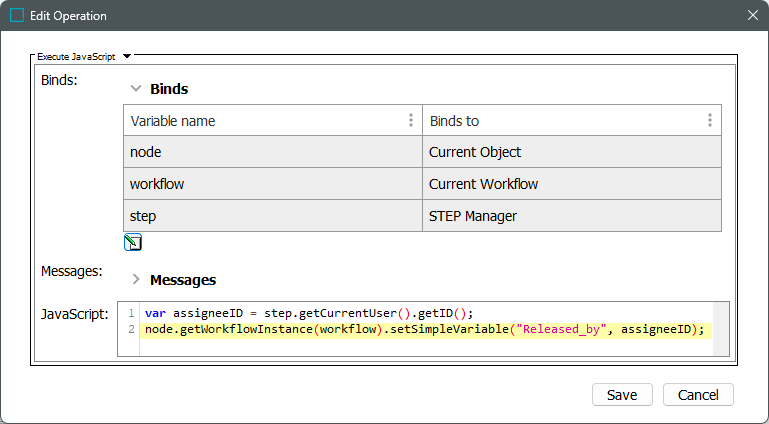Save the operation
The image size is (769, 424).
click(x=622, y=395)
